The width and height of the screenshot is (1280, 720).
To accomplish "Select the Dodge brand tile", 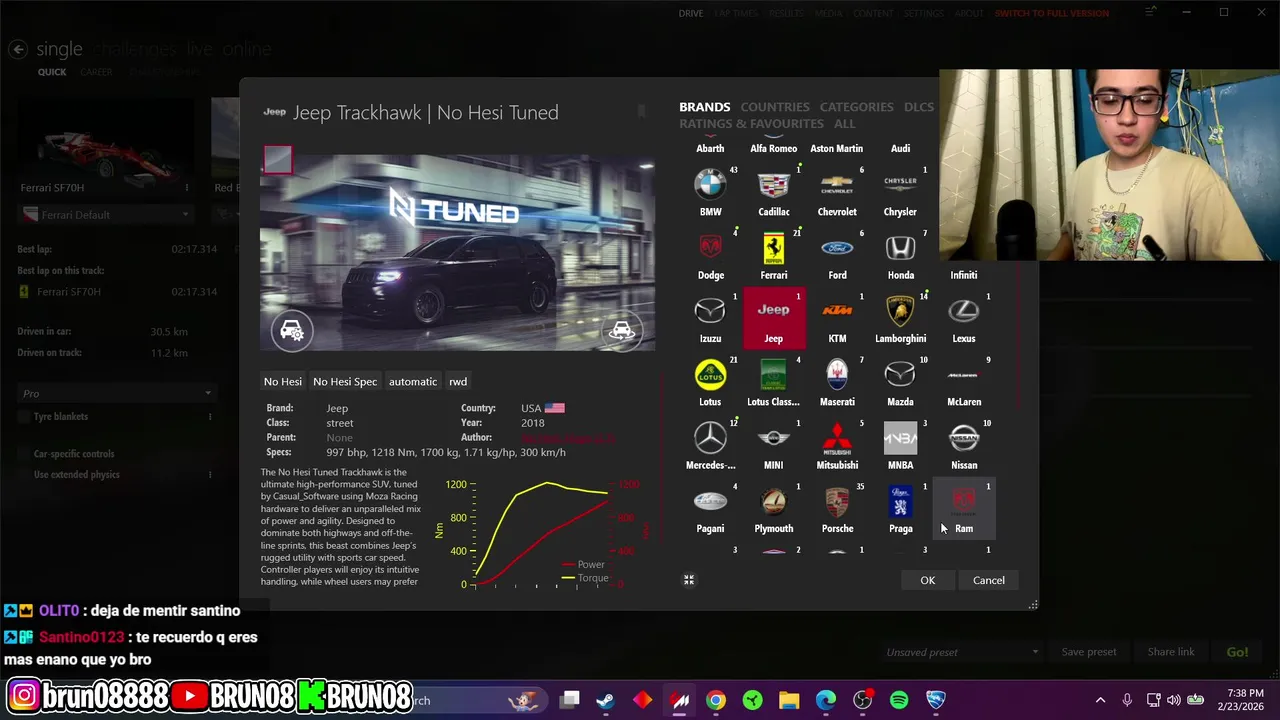I will point(710,254).
